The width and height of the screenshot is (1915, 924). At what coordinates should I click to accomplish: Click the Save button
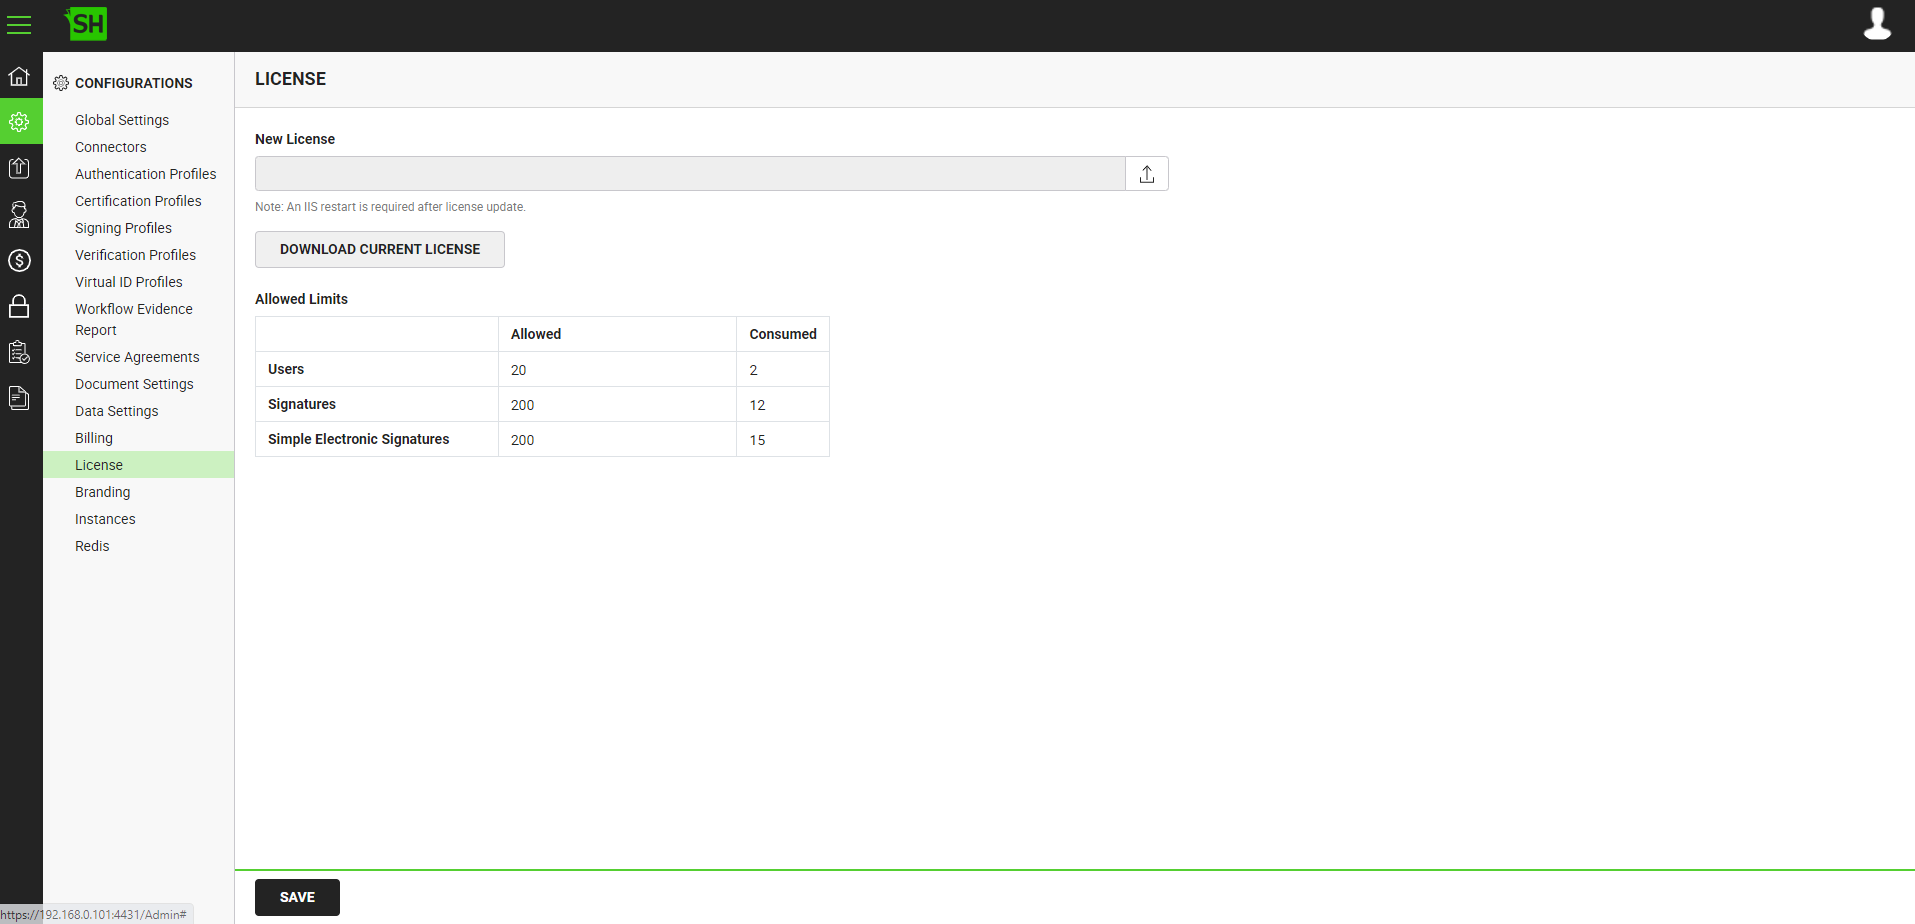coord(297,897)
